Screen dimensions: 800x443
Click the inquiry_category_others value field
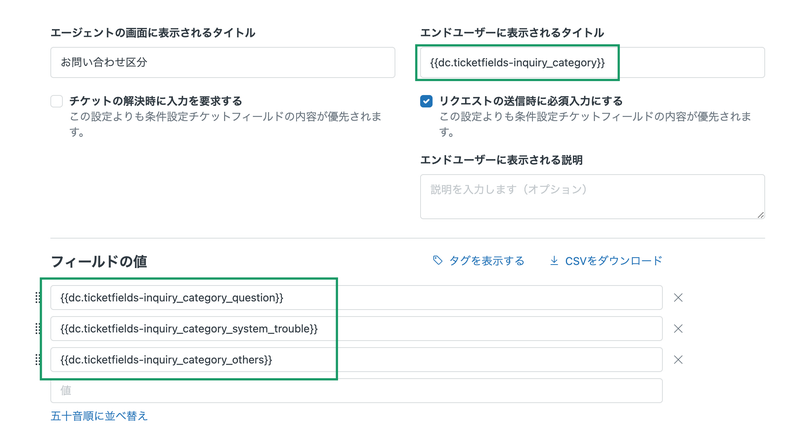(356, 360)
